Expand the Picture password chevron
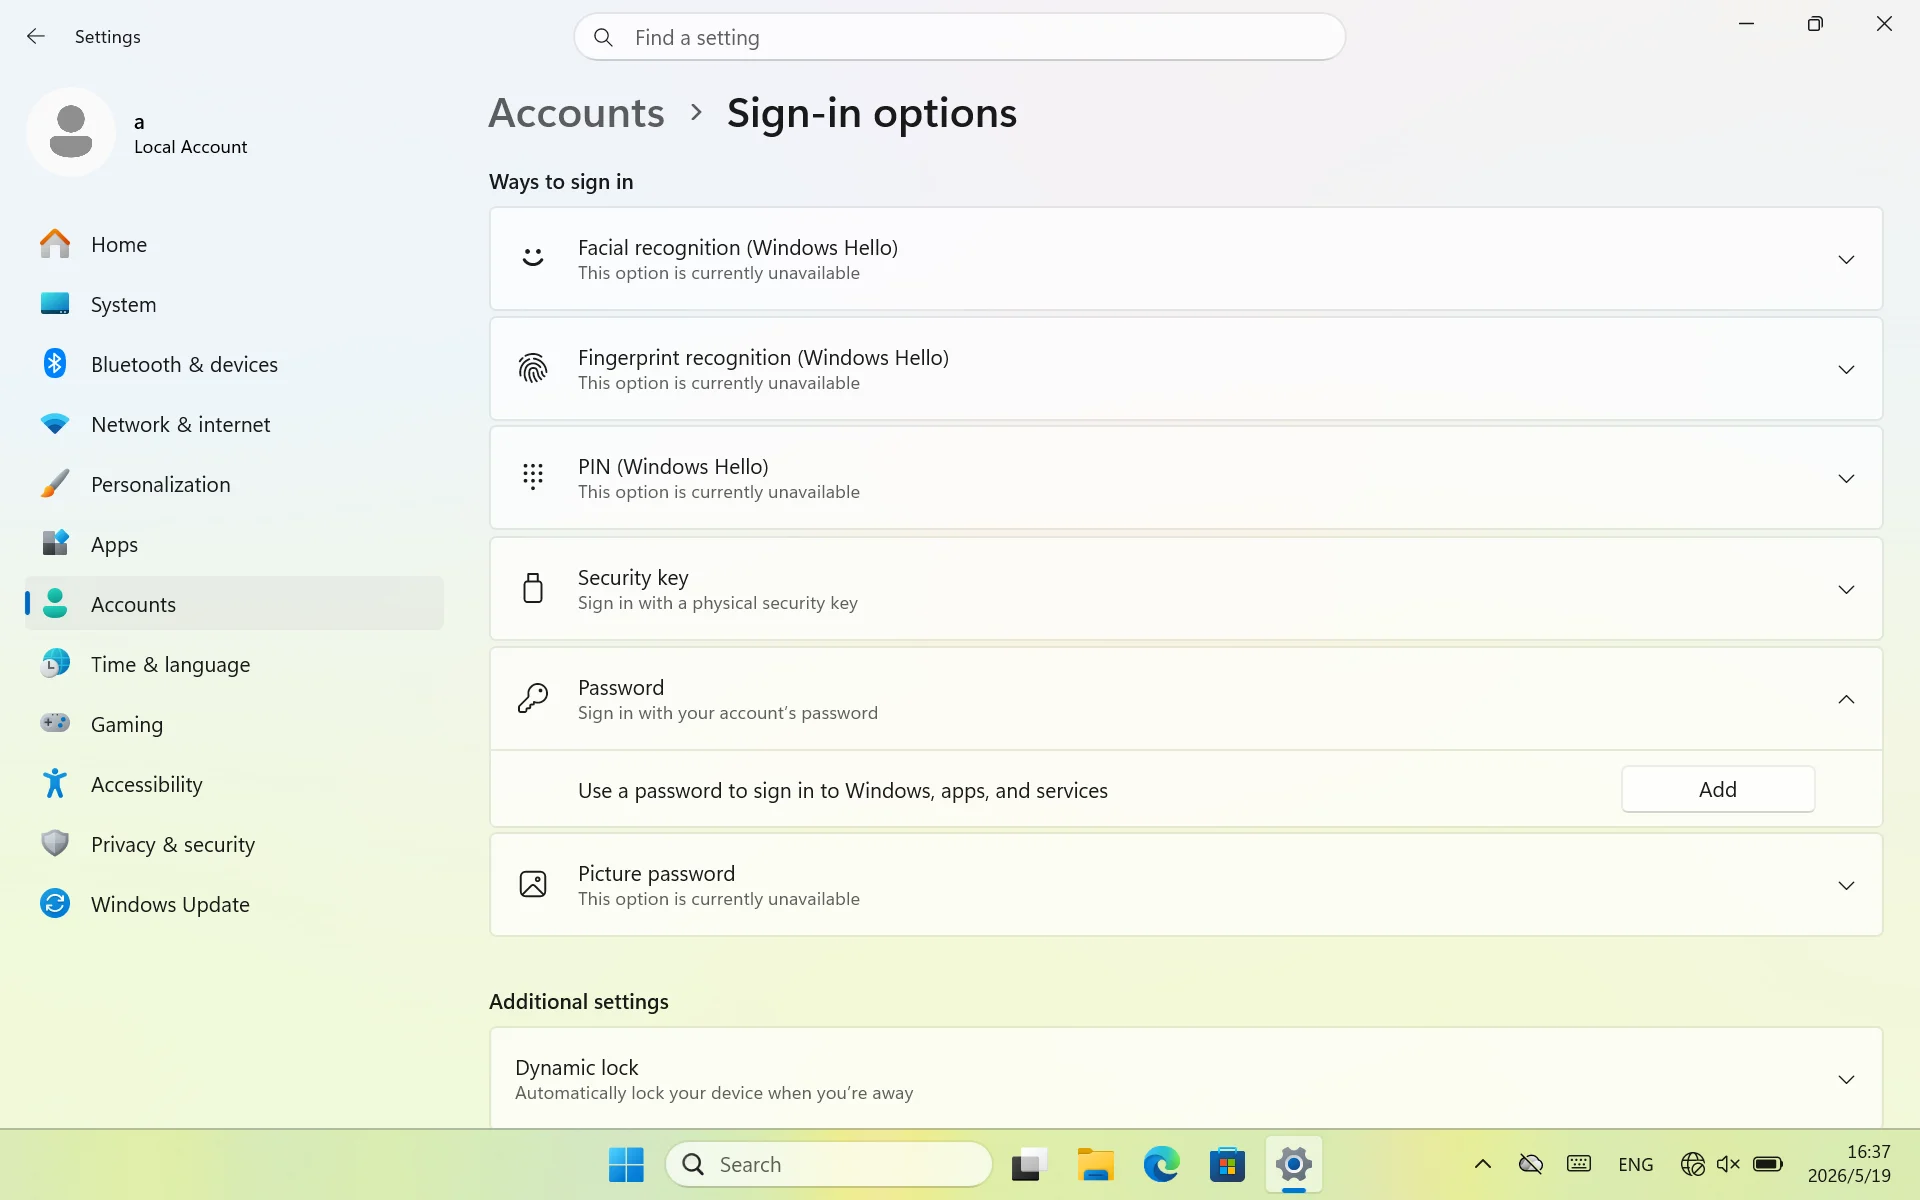 [1846, 885]
